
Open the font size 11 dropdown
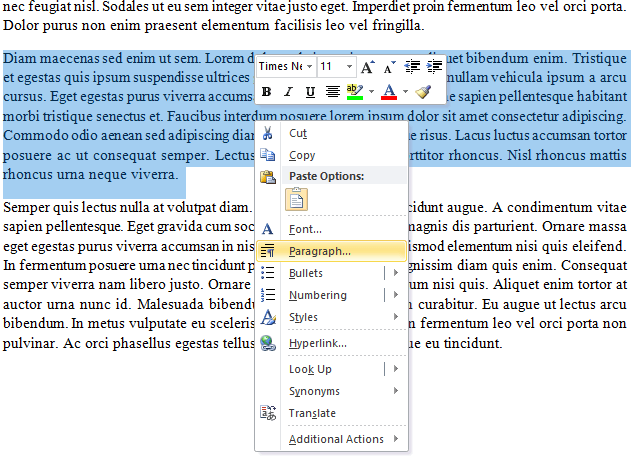[348, 67]
